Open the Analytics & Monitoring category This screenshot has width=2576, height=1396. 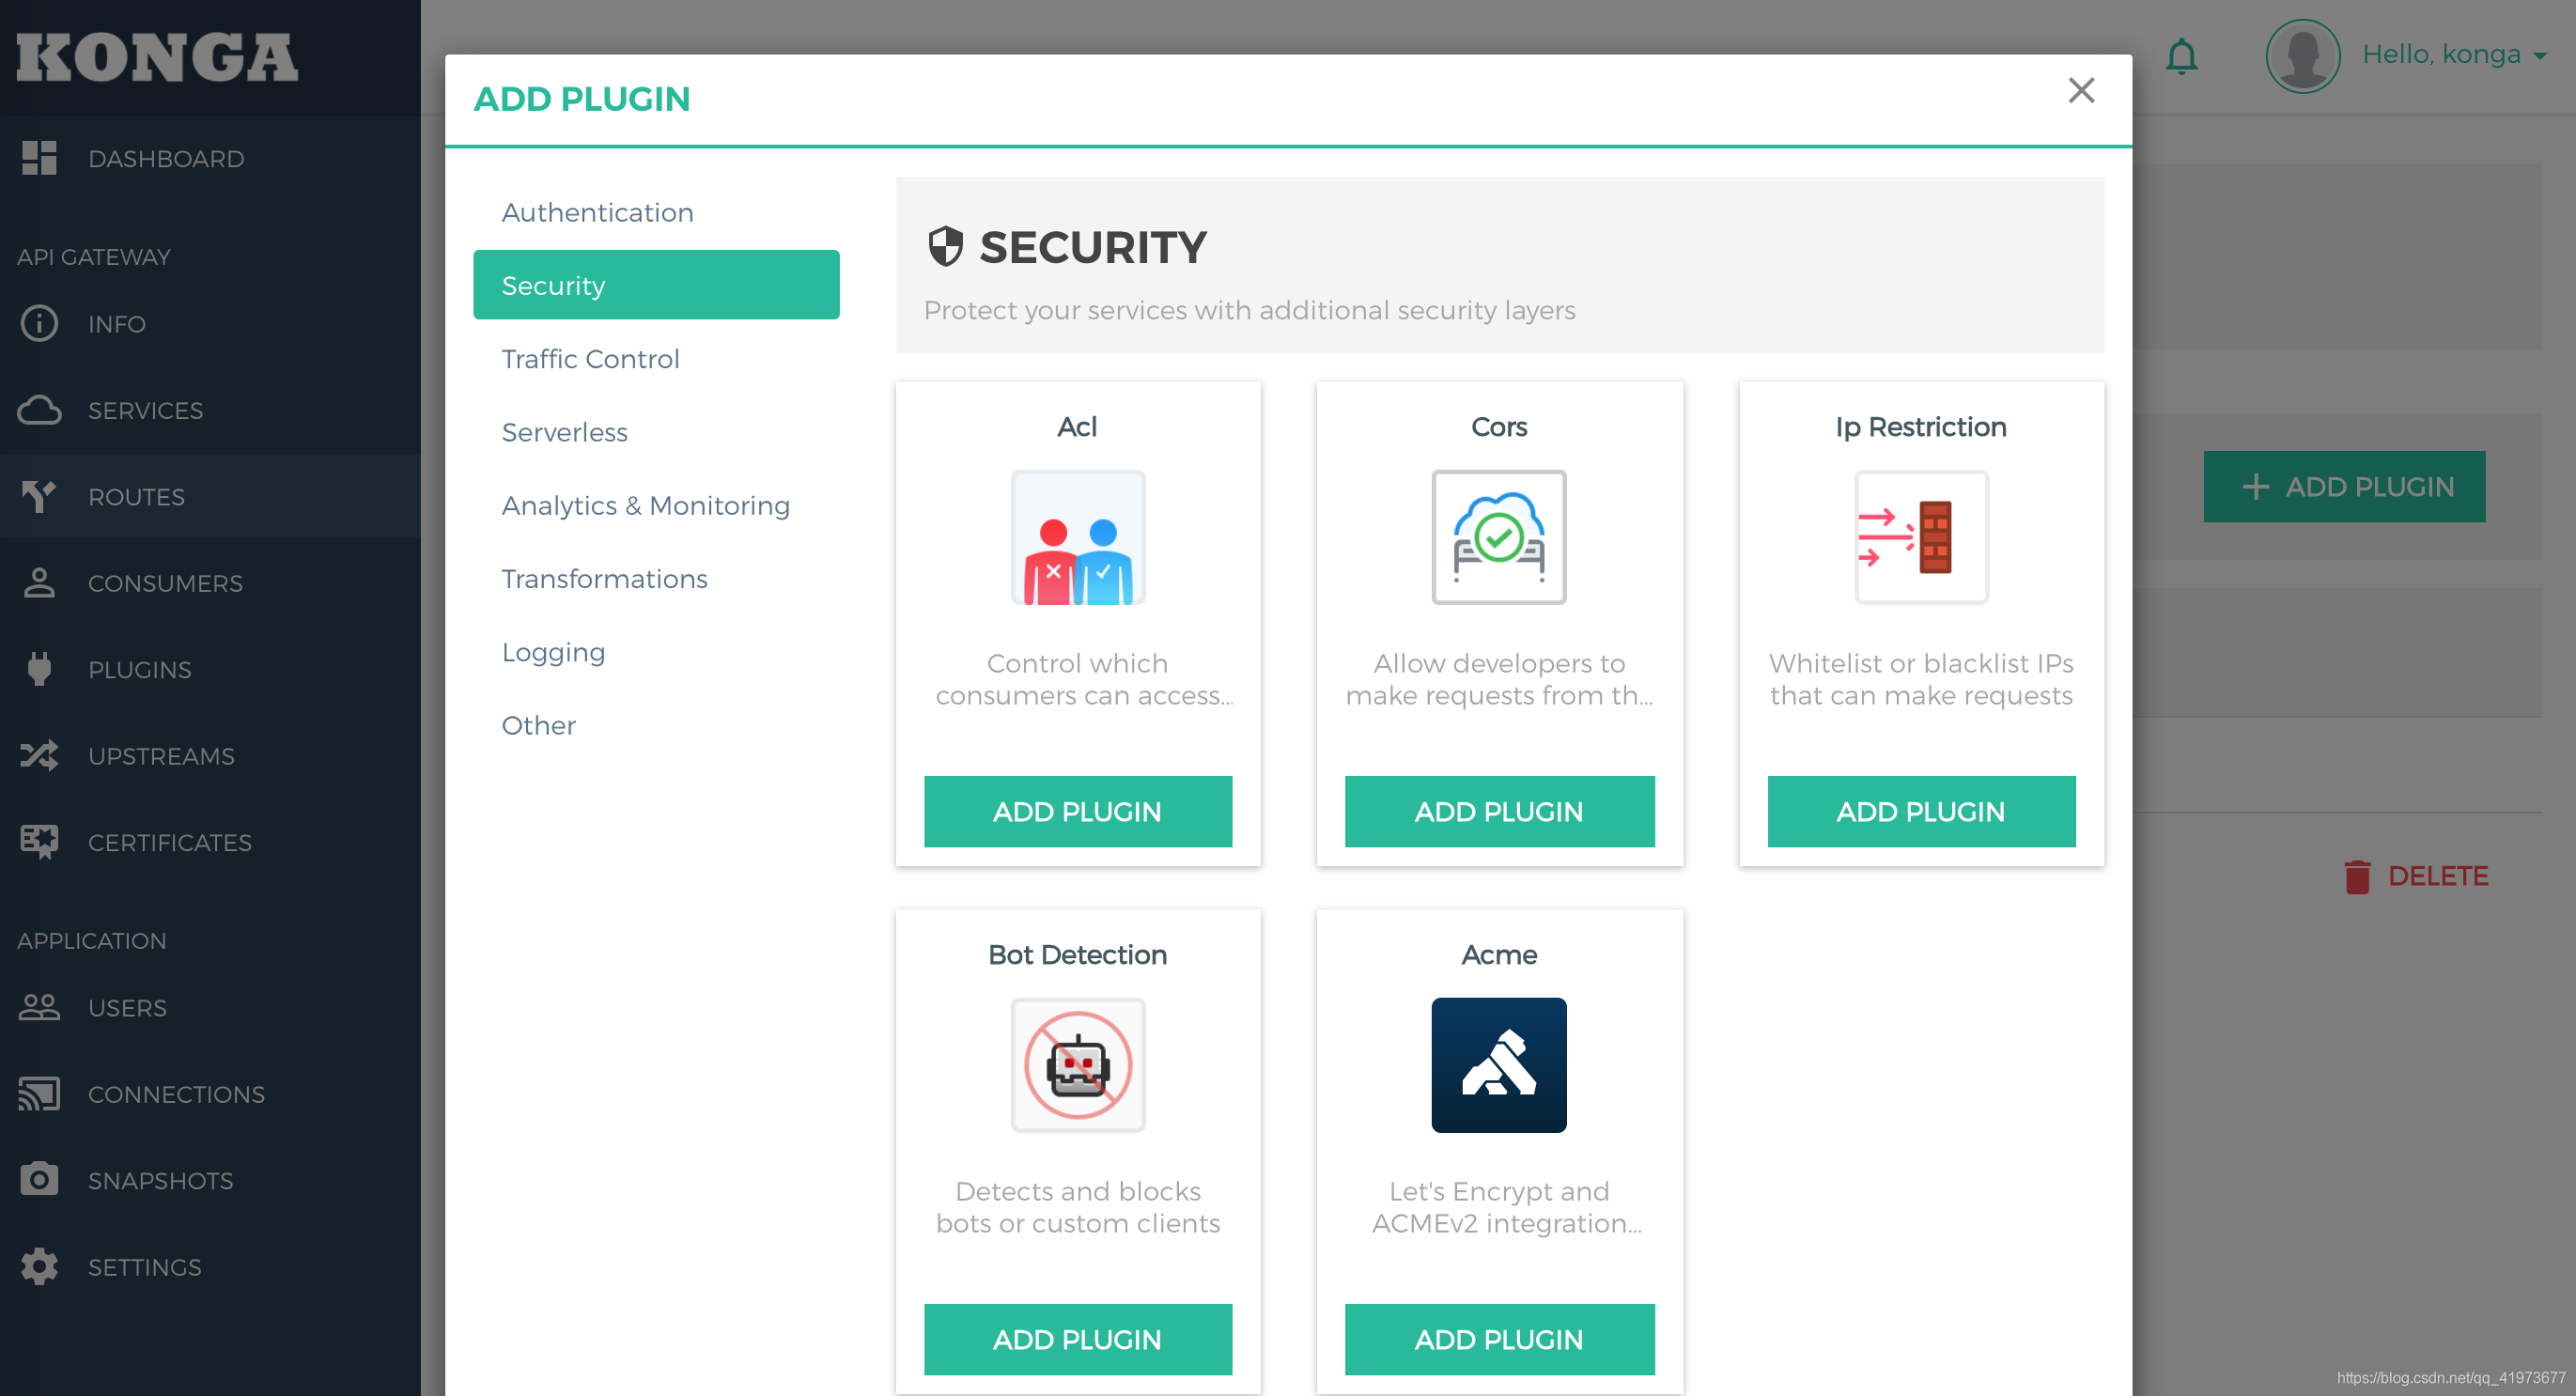[645, 505]
